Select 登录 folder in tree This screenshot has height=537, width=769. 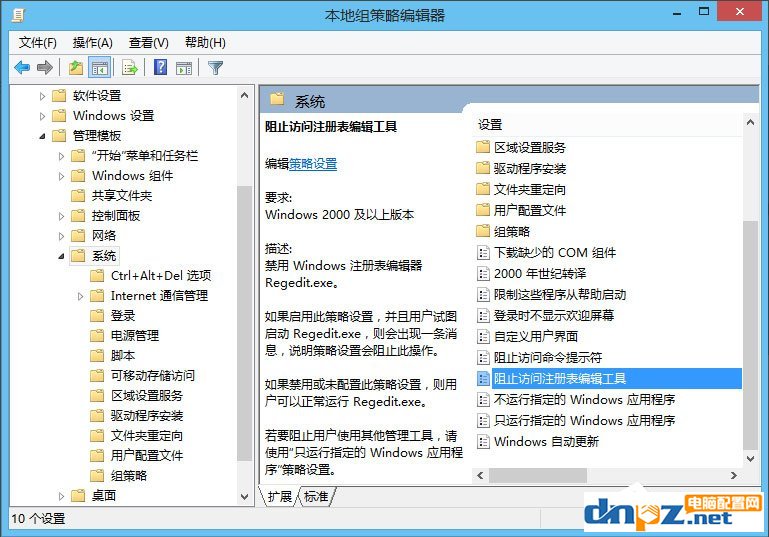point(123,316)
